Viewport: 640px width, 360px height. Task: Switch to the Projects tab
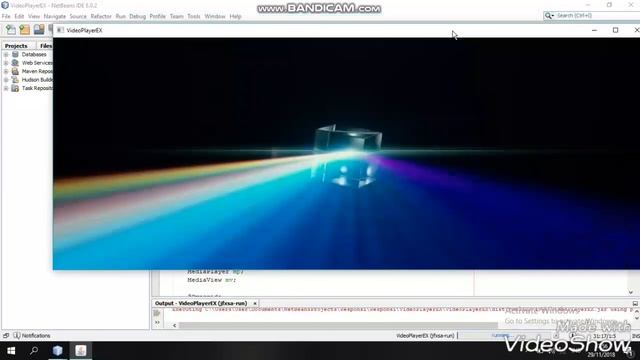[16, 46]
